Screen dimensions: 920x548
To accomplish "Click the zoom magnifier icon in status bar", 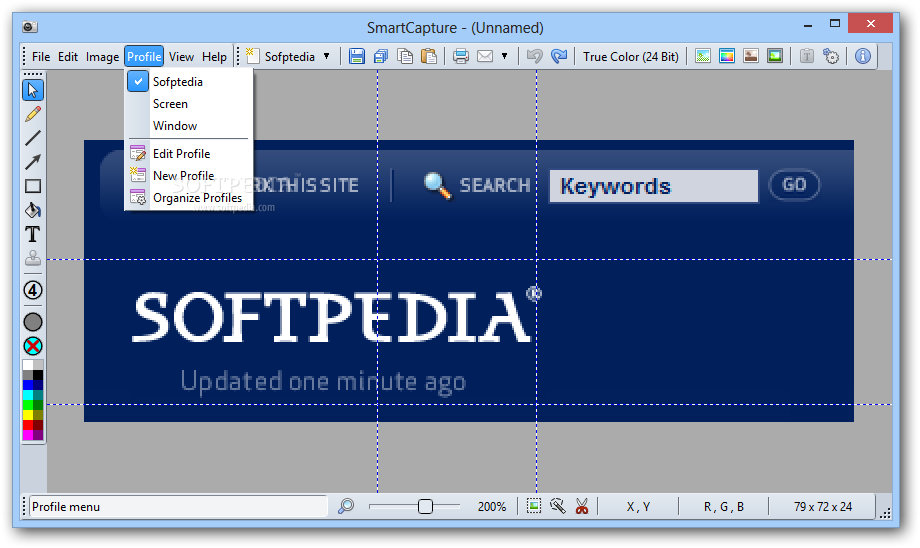I will [346, 506].
